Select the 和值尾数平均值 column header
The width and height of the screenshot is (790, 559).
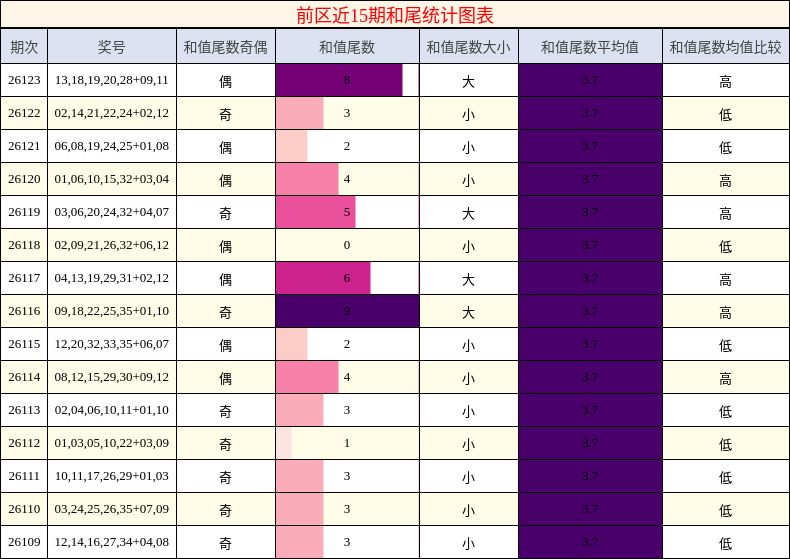click(590, 47)
